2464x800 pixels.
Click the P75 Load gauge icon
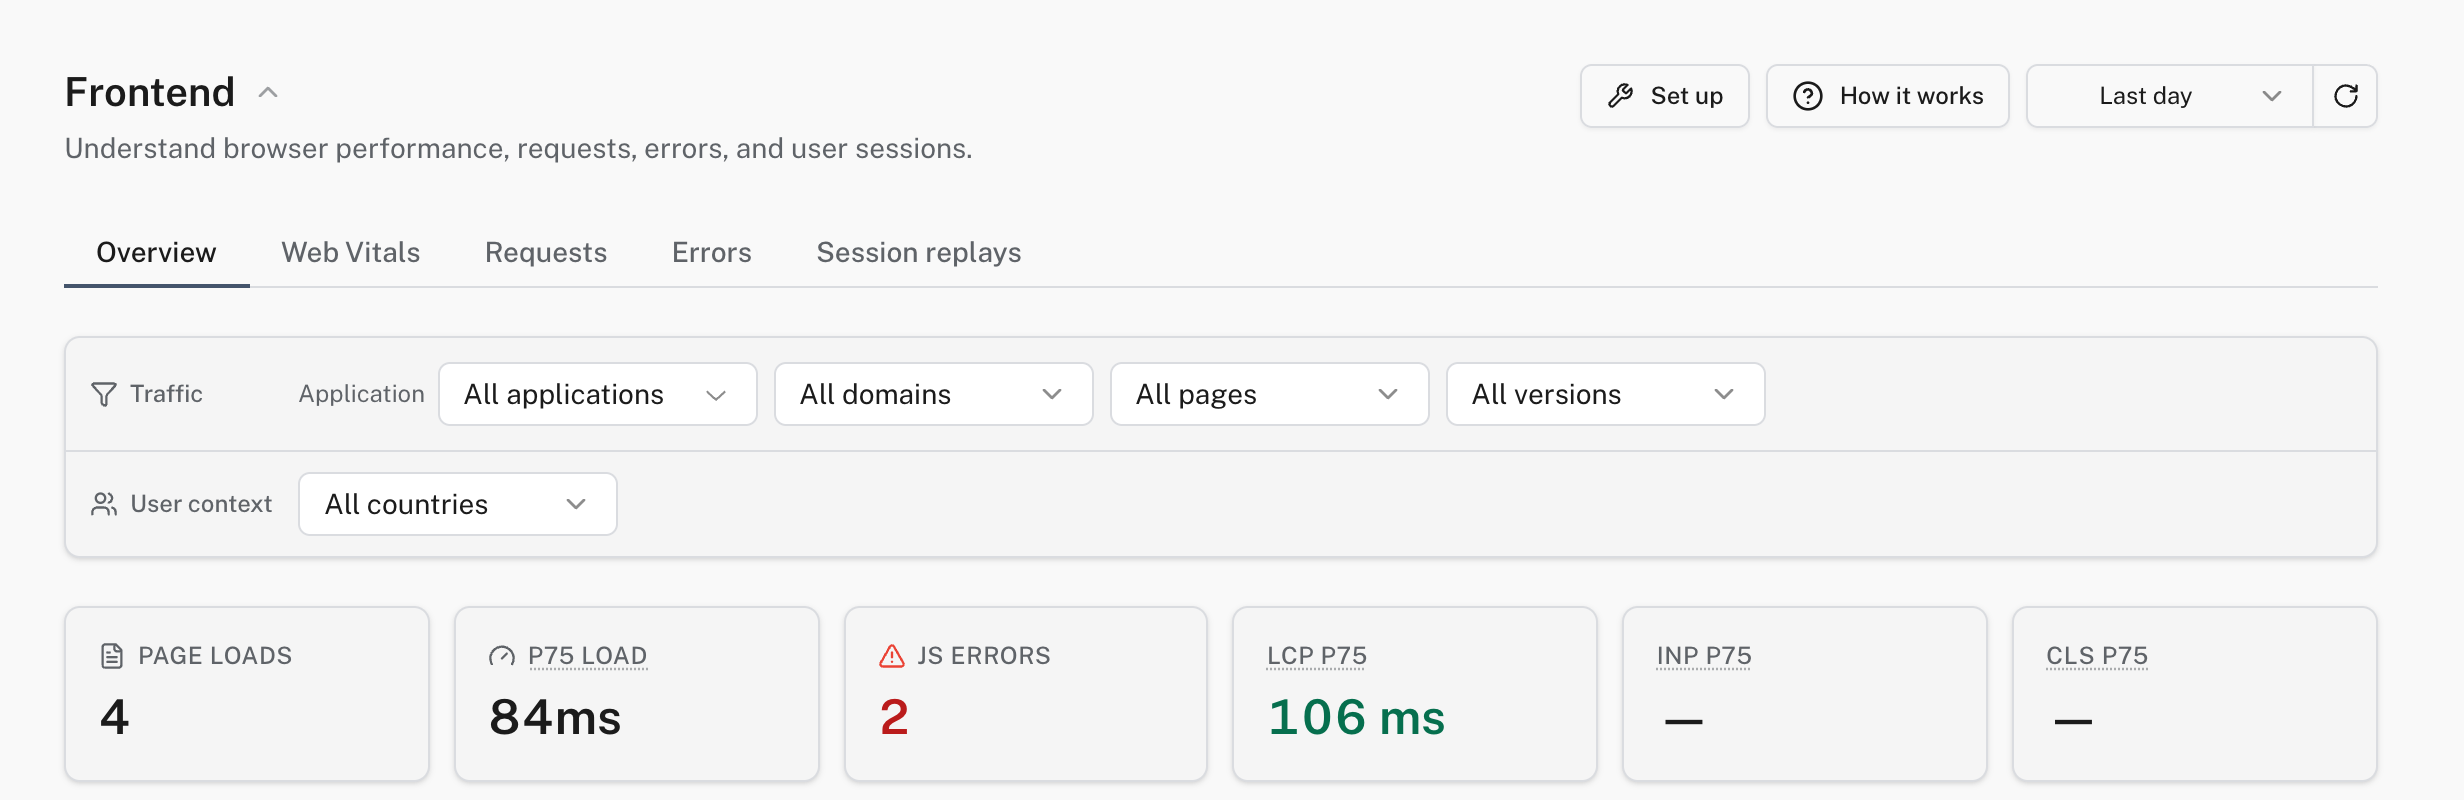[x=502, y=656]
